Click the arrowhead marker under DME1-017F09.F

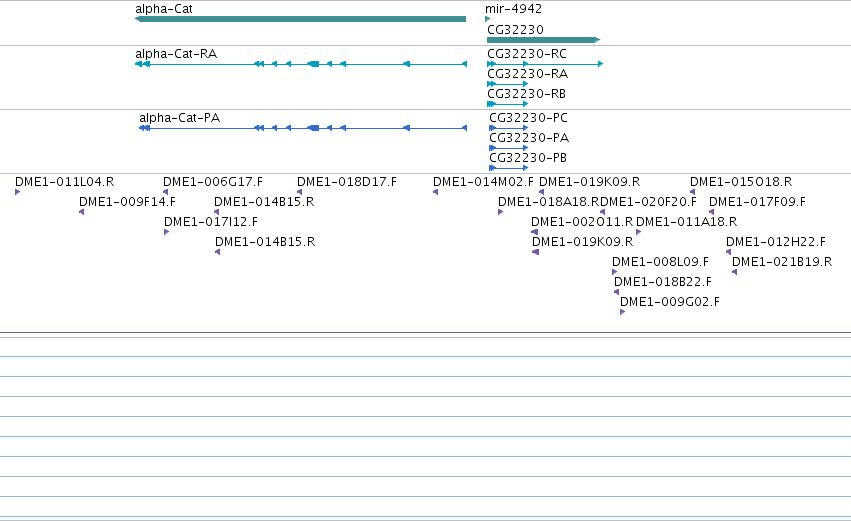coord(712,212)
